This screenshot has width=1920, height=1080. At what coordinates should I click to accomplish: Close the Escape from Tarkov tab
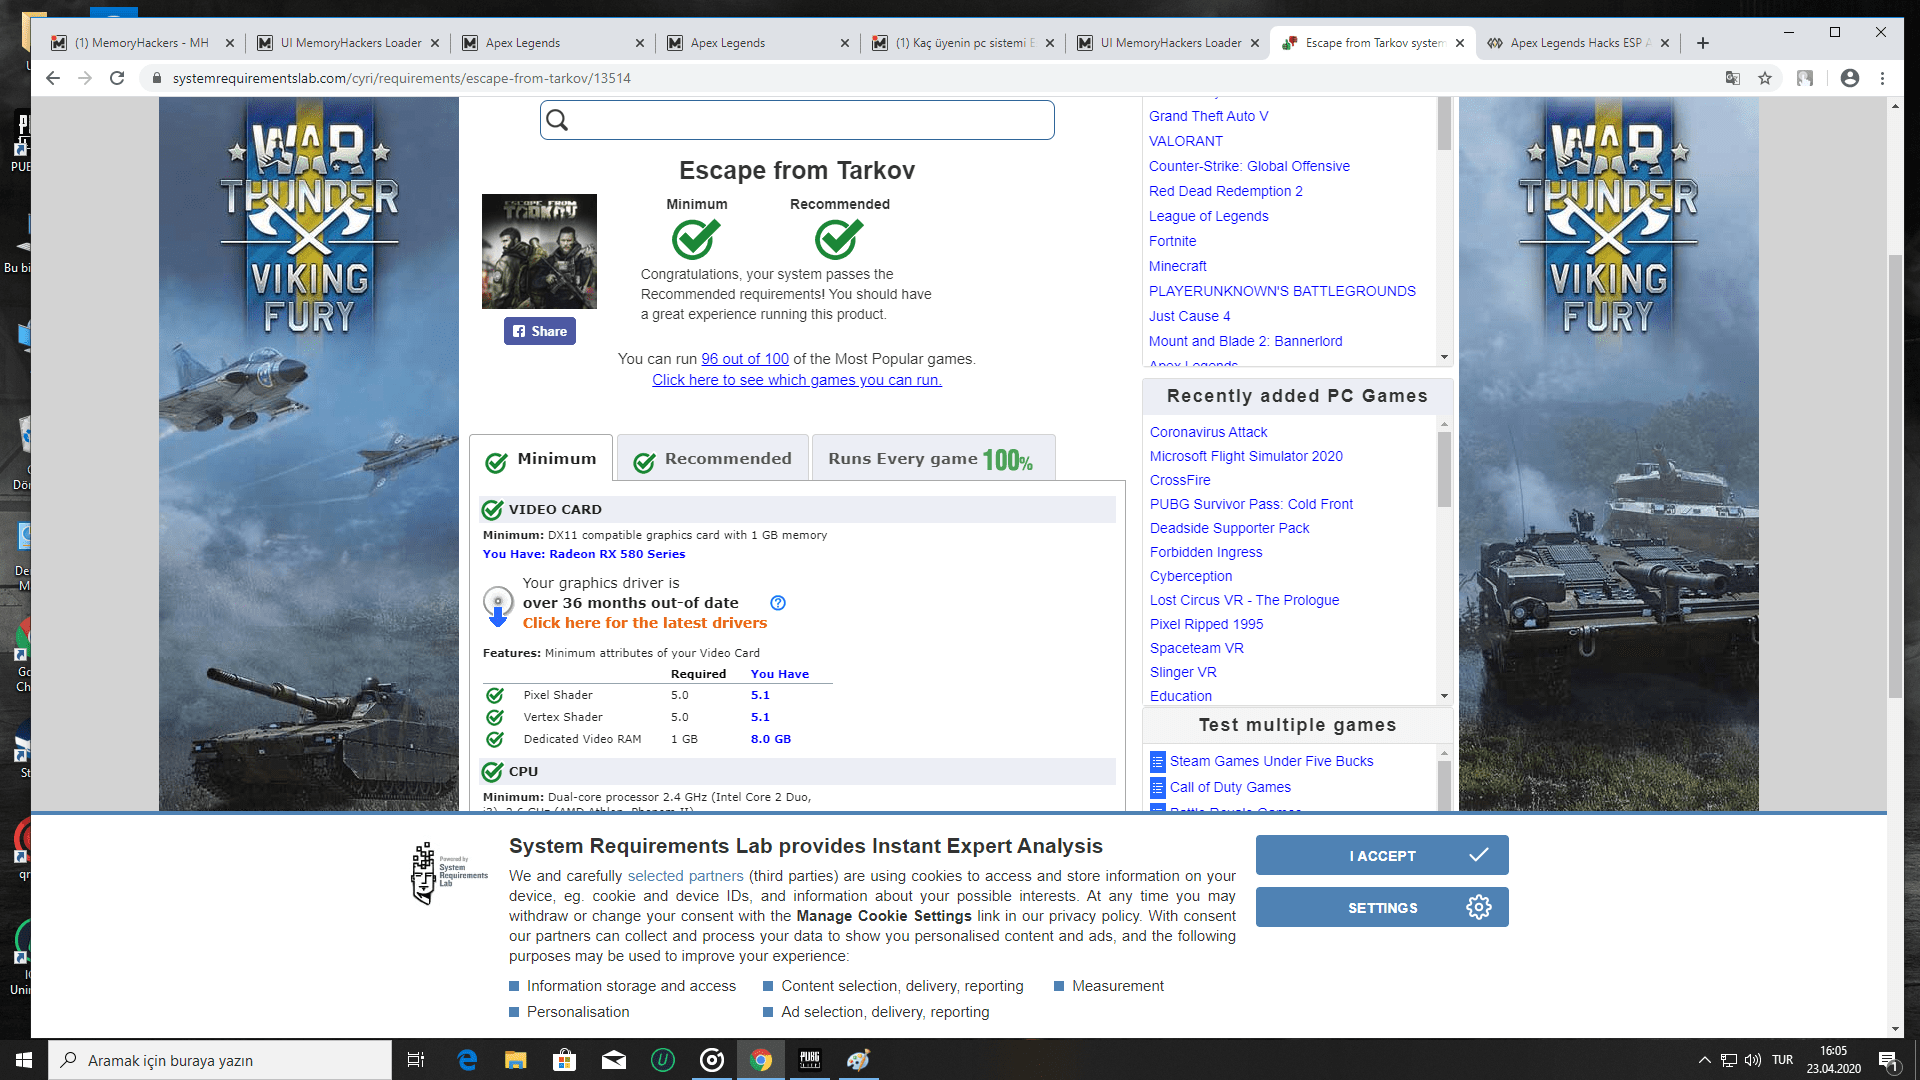(1460, 43)
